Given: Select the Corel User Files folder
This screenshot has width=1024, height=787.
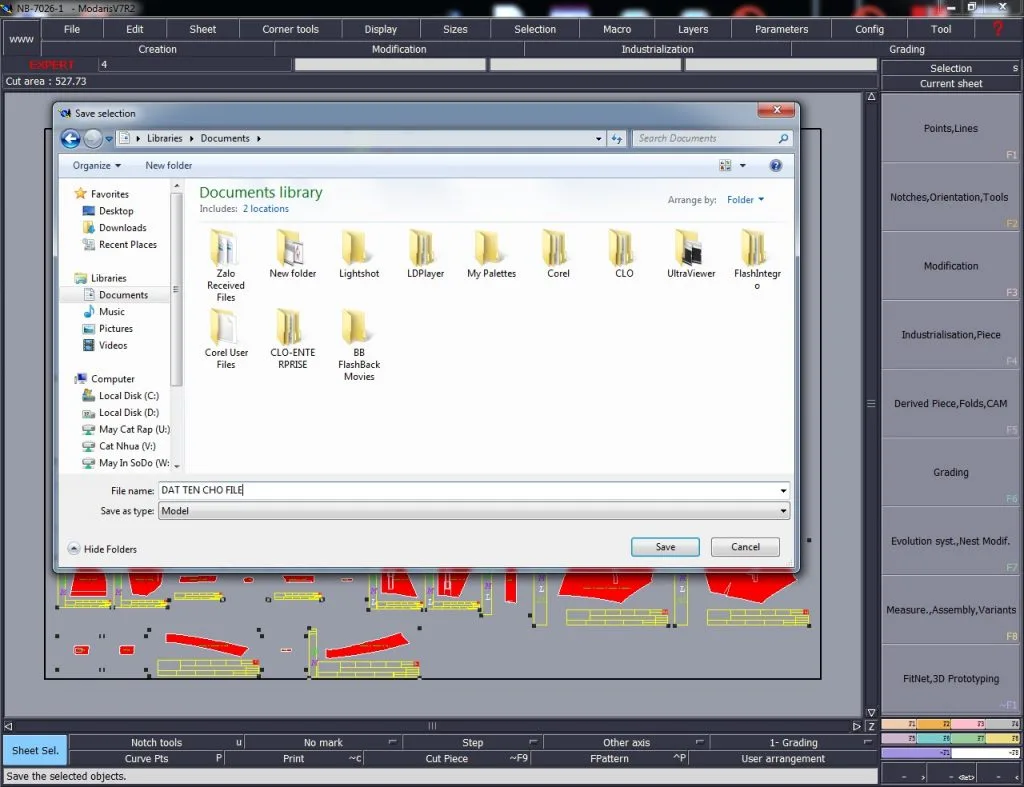Looking at the screenshot, I should point(226,338).
